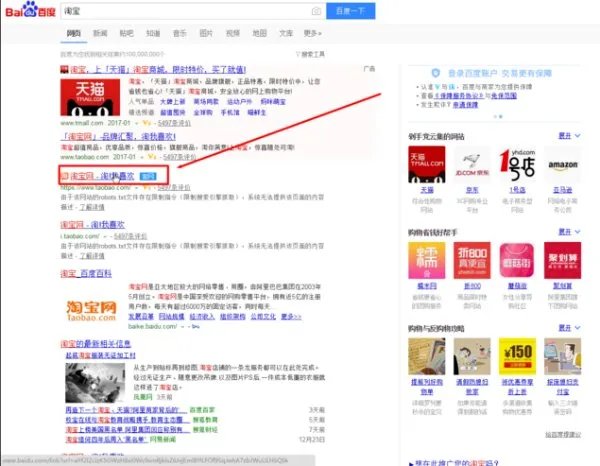The image size is (600, 466).
Task: Click the 更多>> link in Baike result
Action: point(291,317)
